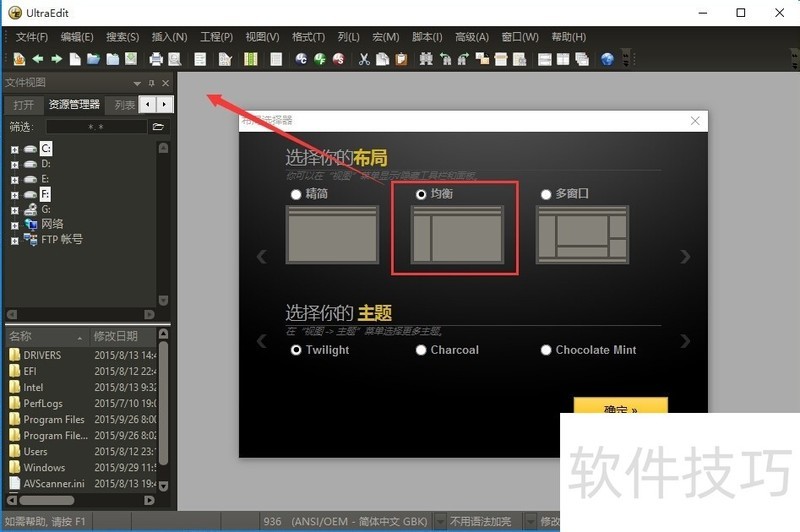
Task: Select the 多窗口 layout radio button
Action: click(x=546, y=194)
